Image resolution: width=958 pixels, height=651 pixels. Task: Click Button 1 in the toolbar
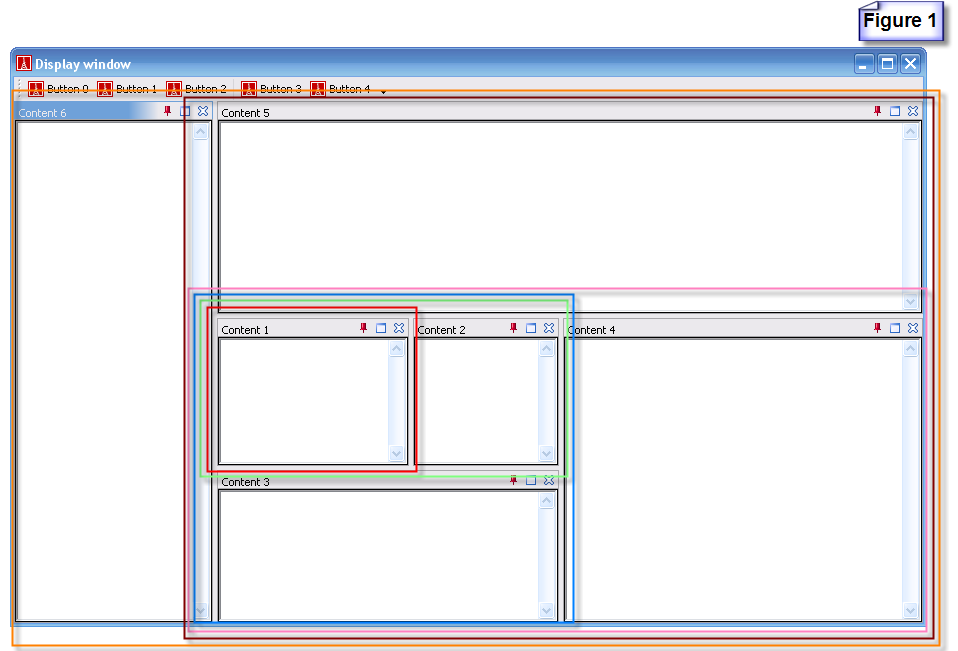[x=127, y=89]
